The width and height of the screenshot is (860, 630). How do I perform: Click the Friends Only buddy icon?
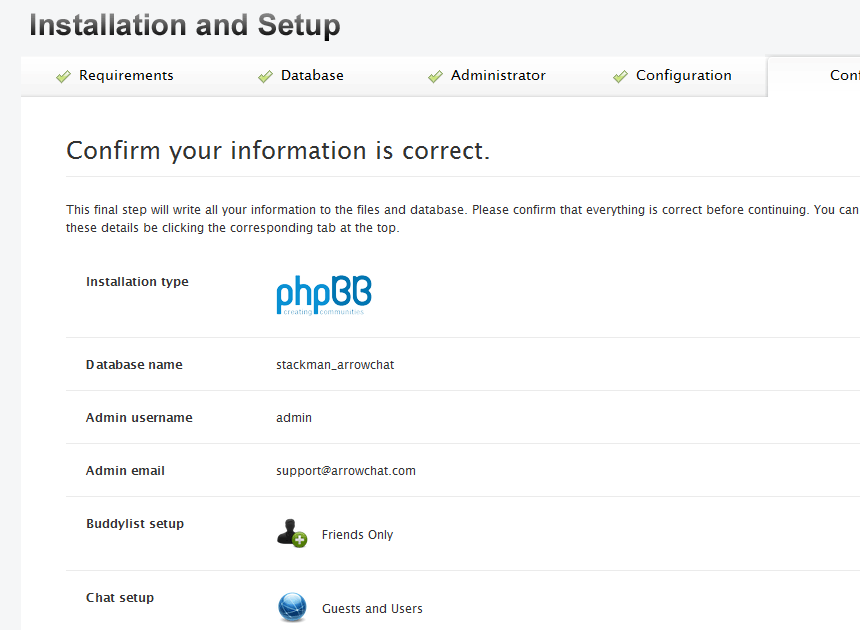pos(291,533)
